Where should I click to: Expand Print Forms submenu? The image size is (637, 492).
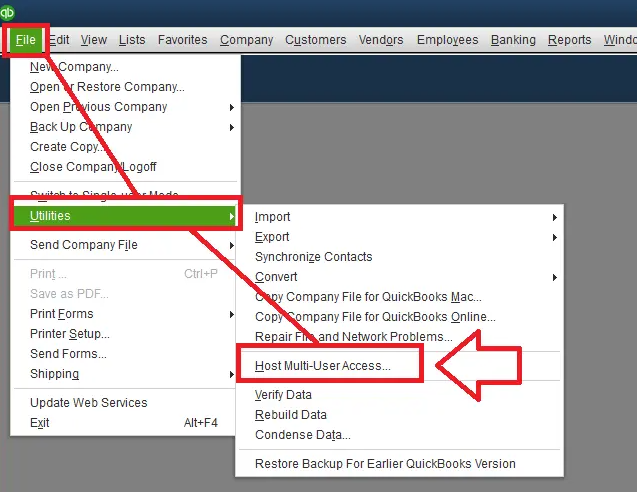tap(126, 314)
